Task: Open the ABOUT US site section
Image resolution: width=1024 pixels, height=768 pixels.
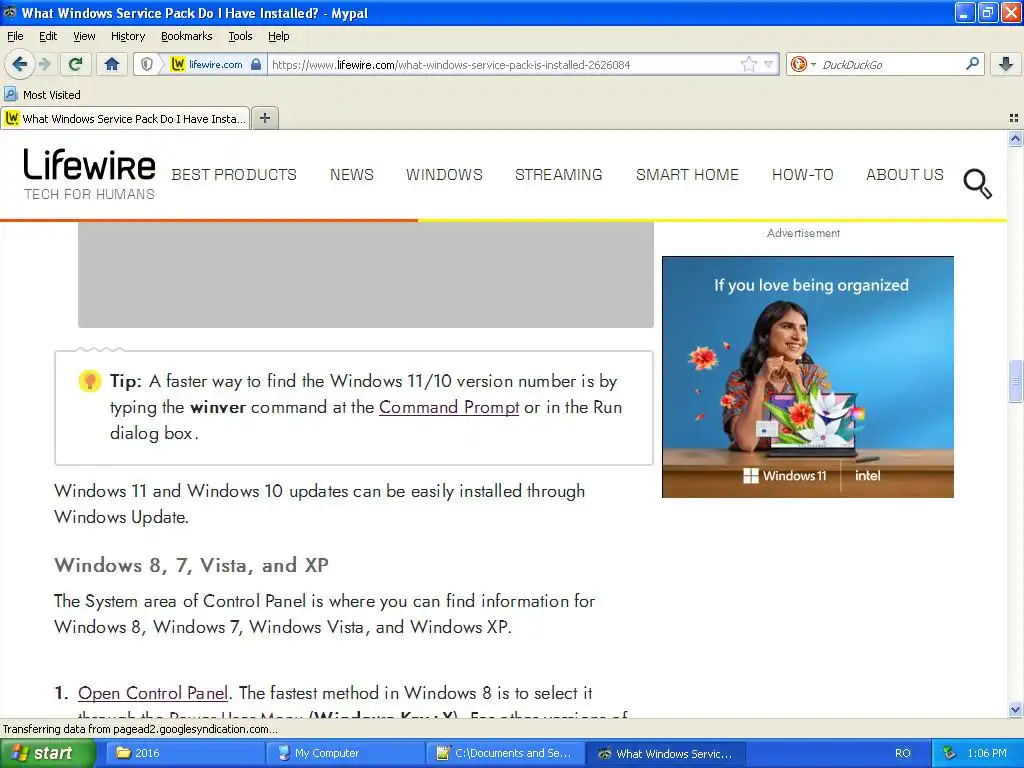Action: pyautogui.click(x=904, y=175)
